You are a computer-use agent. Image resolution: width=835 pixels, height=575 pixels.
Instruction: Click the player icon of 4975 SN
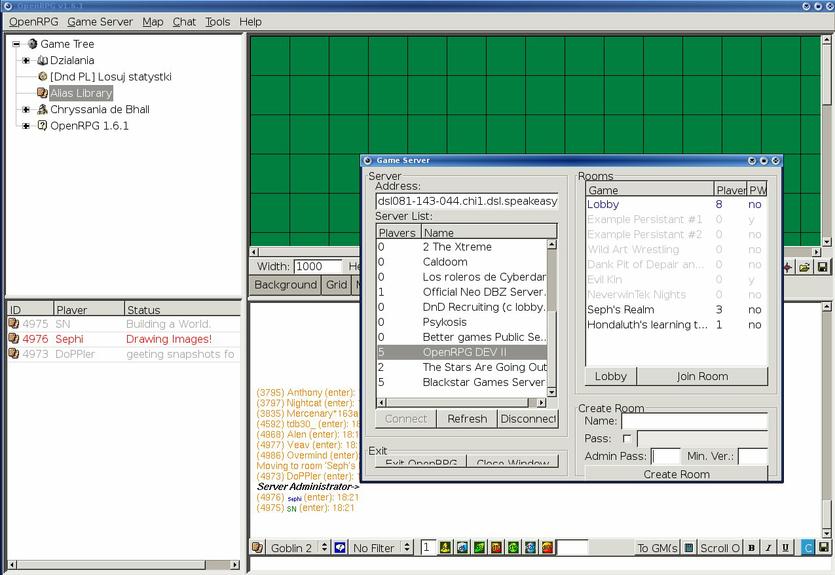(x=13, y=323)
